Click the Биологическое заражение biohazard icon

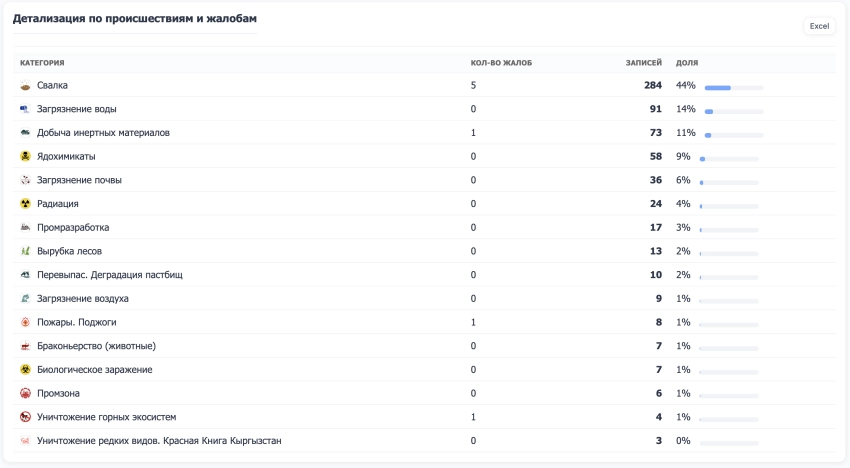pyautogui.click(x=25, y=370)
